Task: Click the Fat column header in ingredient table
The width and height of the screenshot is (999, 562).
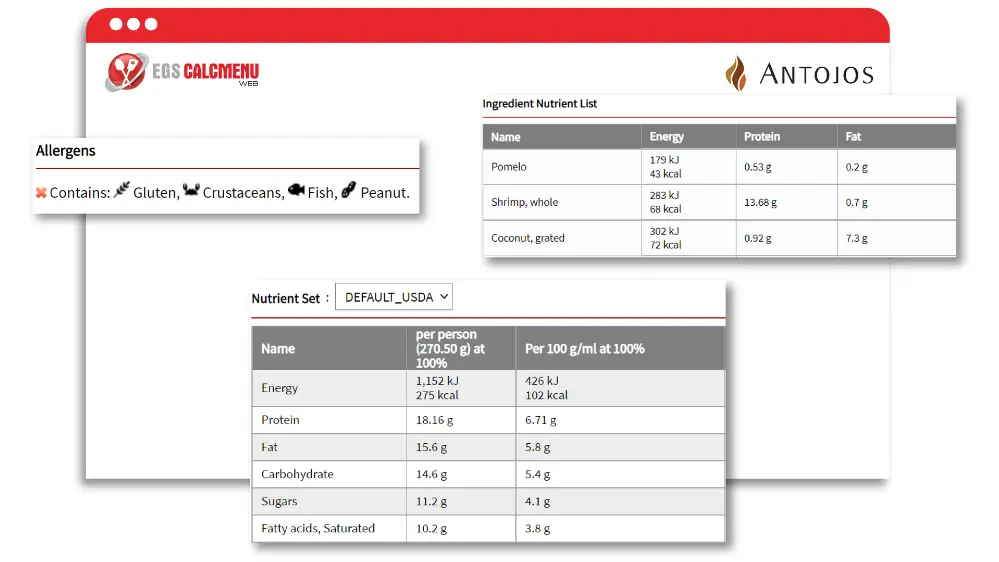Action: [853, 136]
